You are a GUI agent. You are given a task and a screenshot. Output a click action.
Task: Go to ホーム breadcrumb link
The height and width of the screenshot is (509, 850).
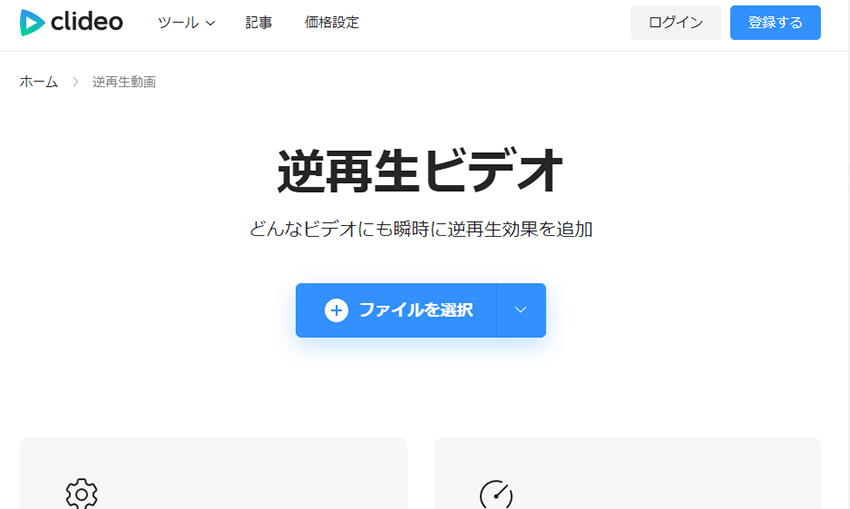[x=38, y=82]
